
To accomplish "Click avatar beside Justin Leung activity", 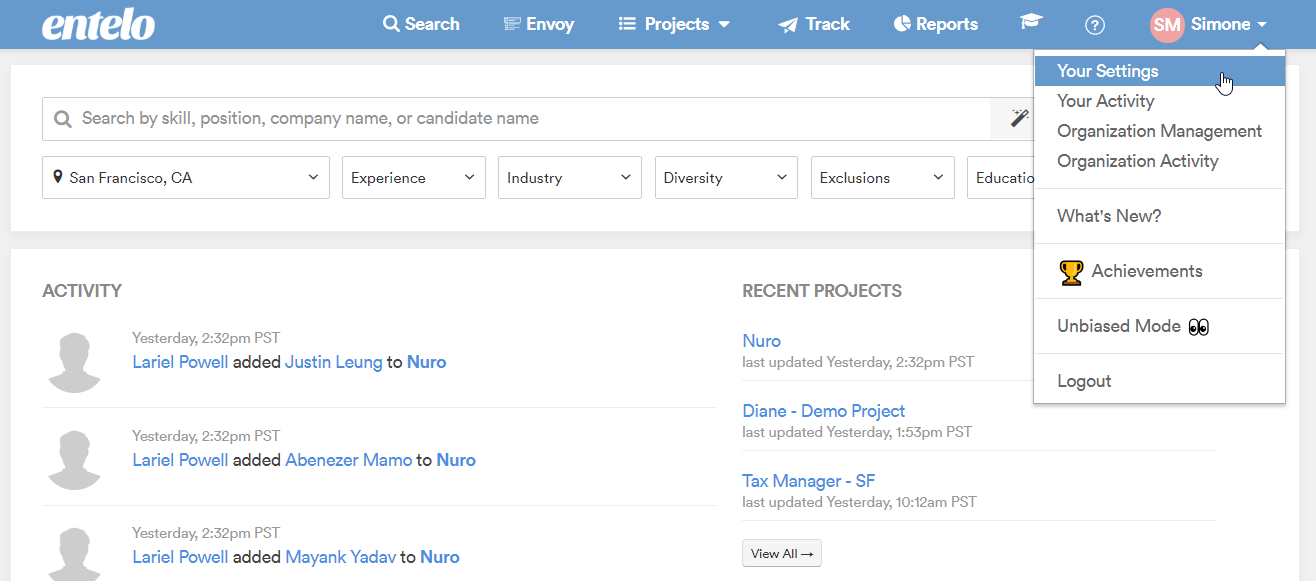I will 76,361.
